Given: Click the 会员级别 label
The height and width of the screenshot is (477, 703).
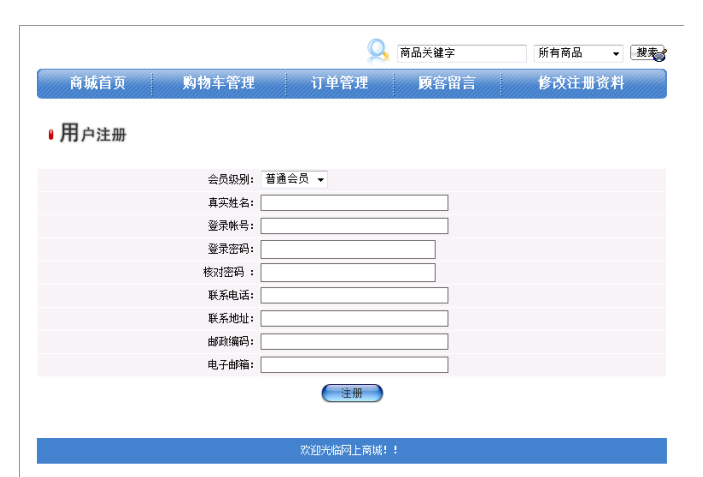Looking at the screenshot, I should 230,180.
